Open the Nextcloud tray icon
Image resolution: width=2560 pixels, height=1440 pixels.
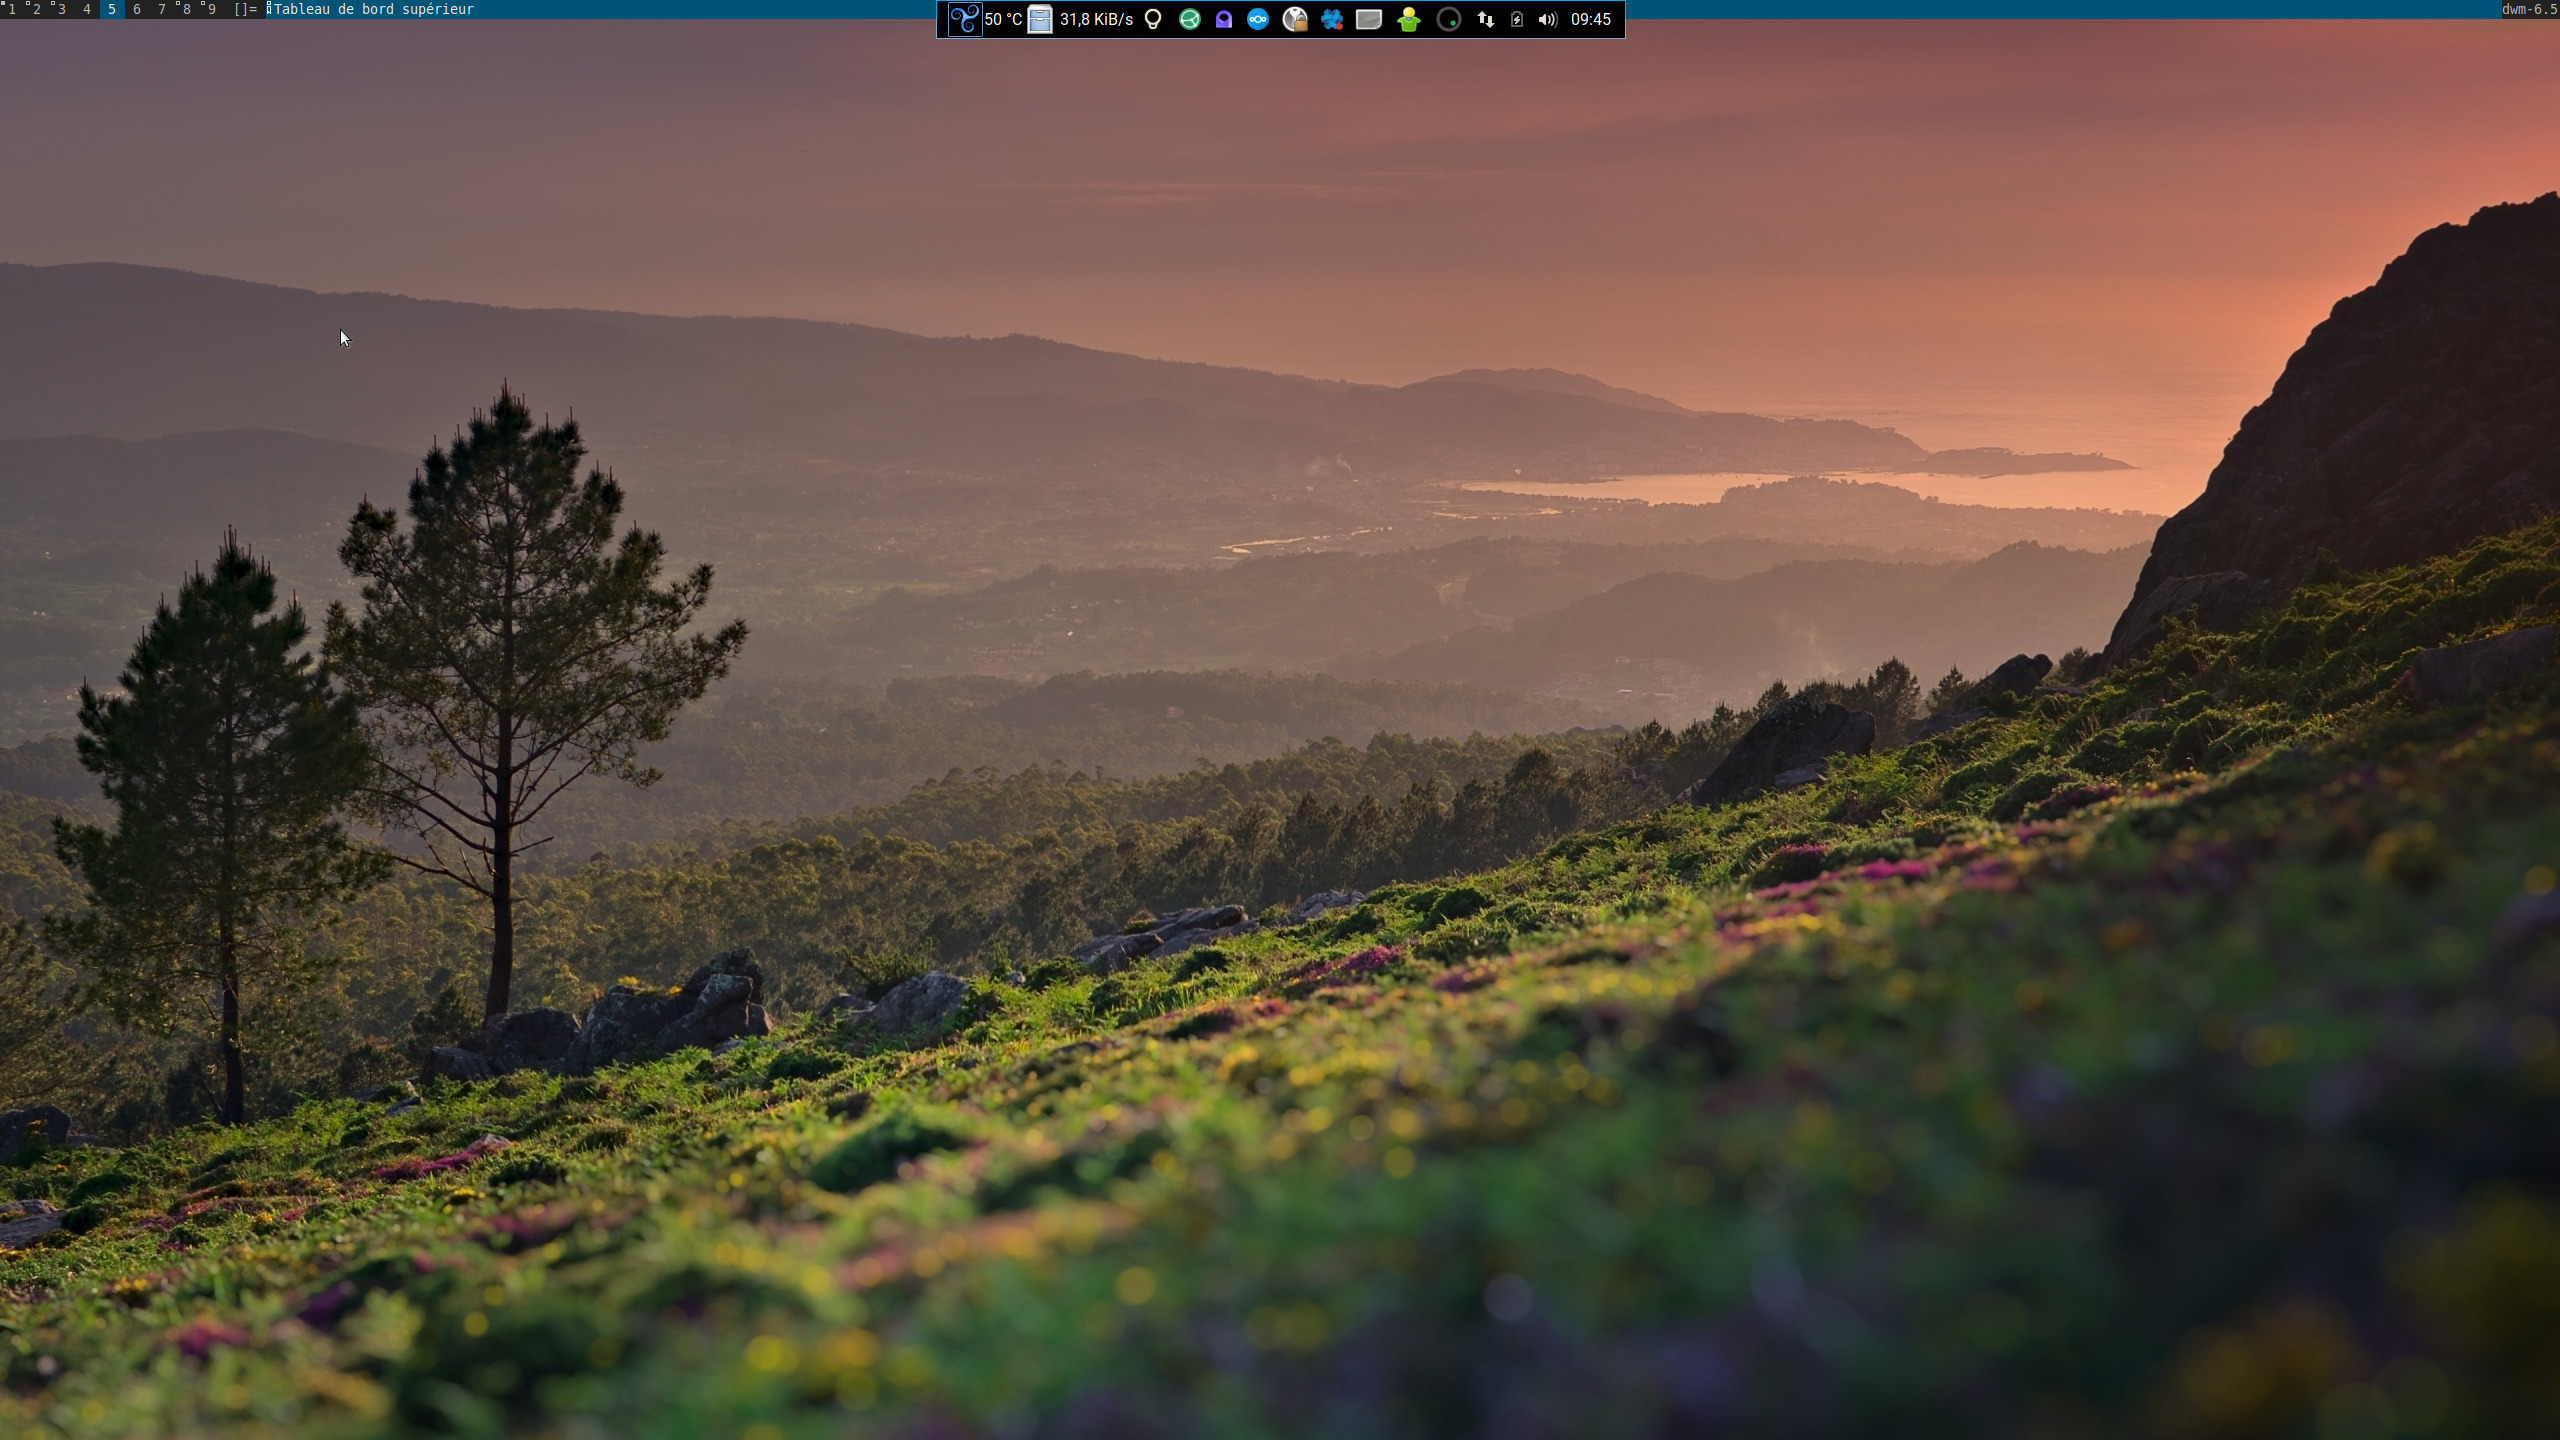(x=1258, y=19)
